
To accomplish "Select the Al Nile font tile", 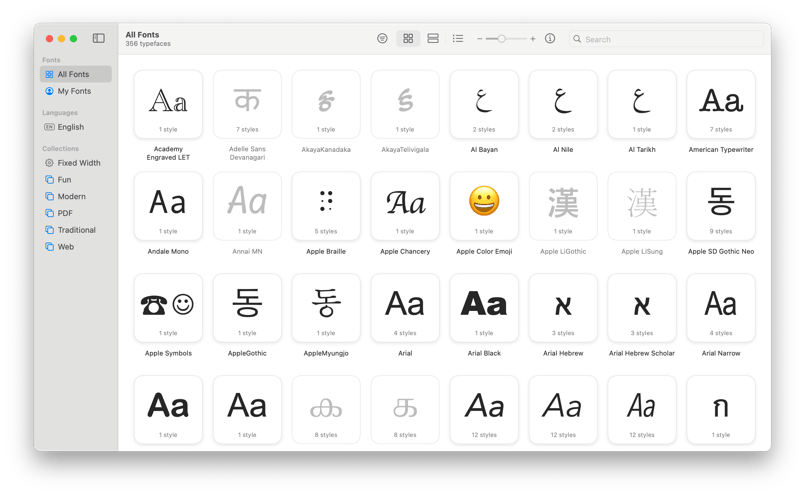I will 563,105.
